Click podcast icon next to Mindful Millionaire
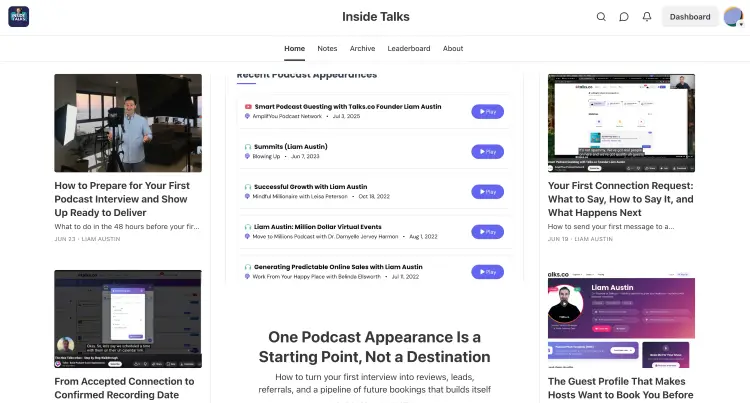The height and width of the screenshot is (403, 750). (x=247, y=196)
